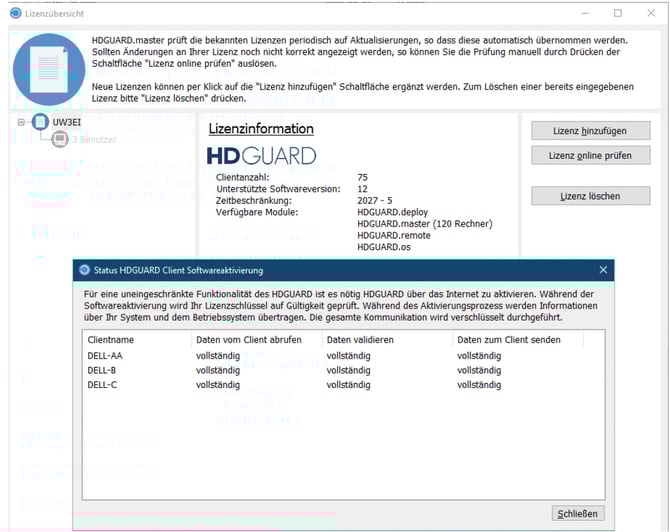
Task: Click the Status HDGUARD dialog title icon
Action: tap(85, 270)
